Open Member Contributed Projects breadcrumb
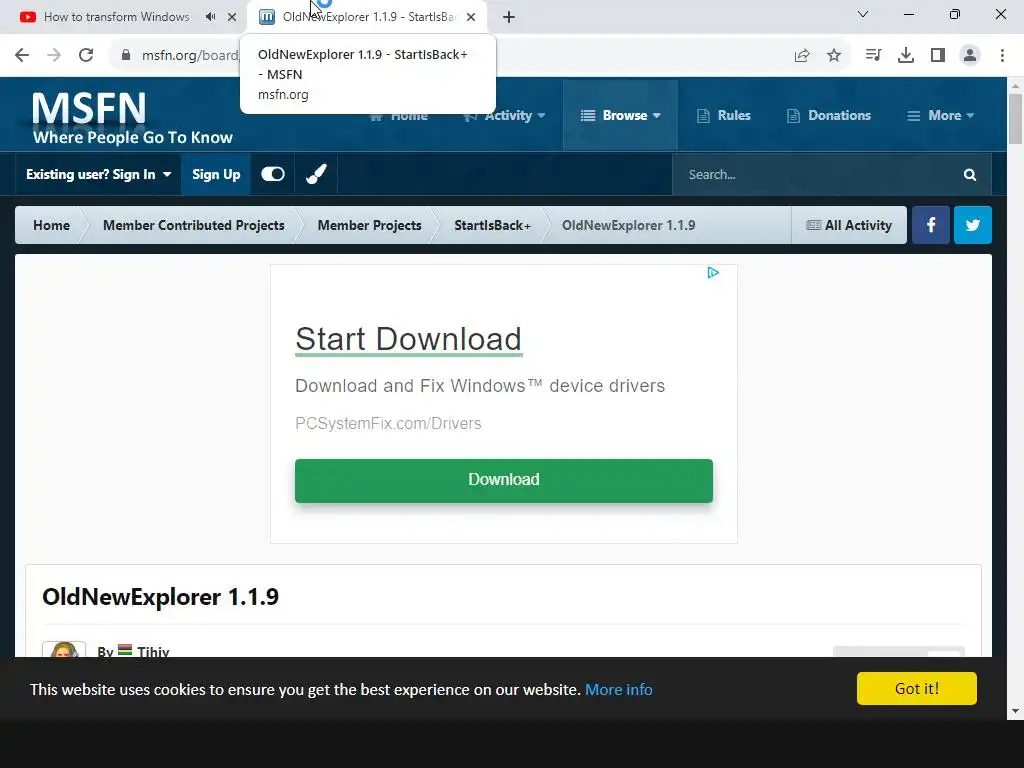Image resolution: width=1024 pixels, height=768 pixels. tap(193, 225)
